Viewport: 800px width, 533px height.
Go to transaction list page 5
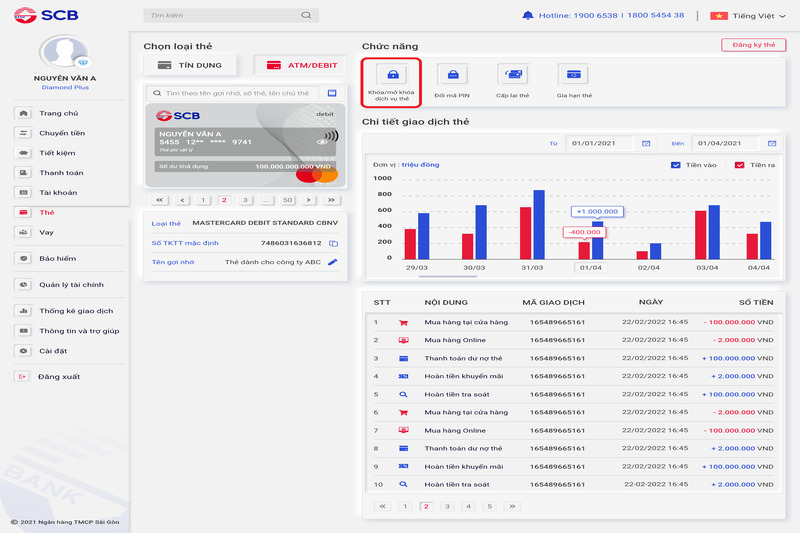[x=490, y=506]
